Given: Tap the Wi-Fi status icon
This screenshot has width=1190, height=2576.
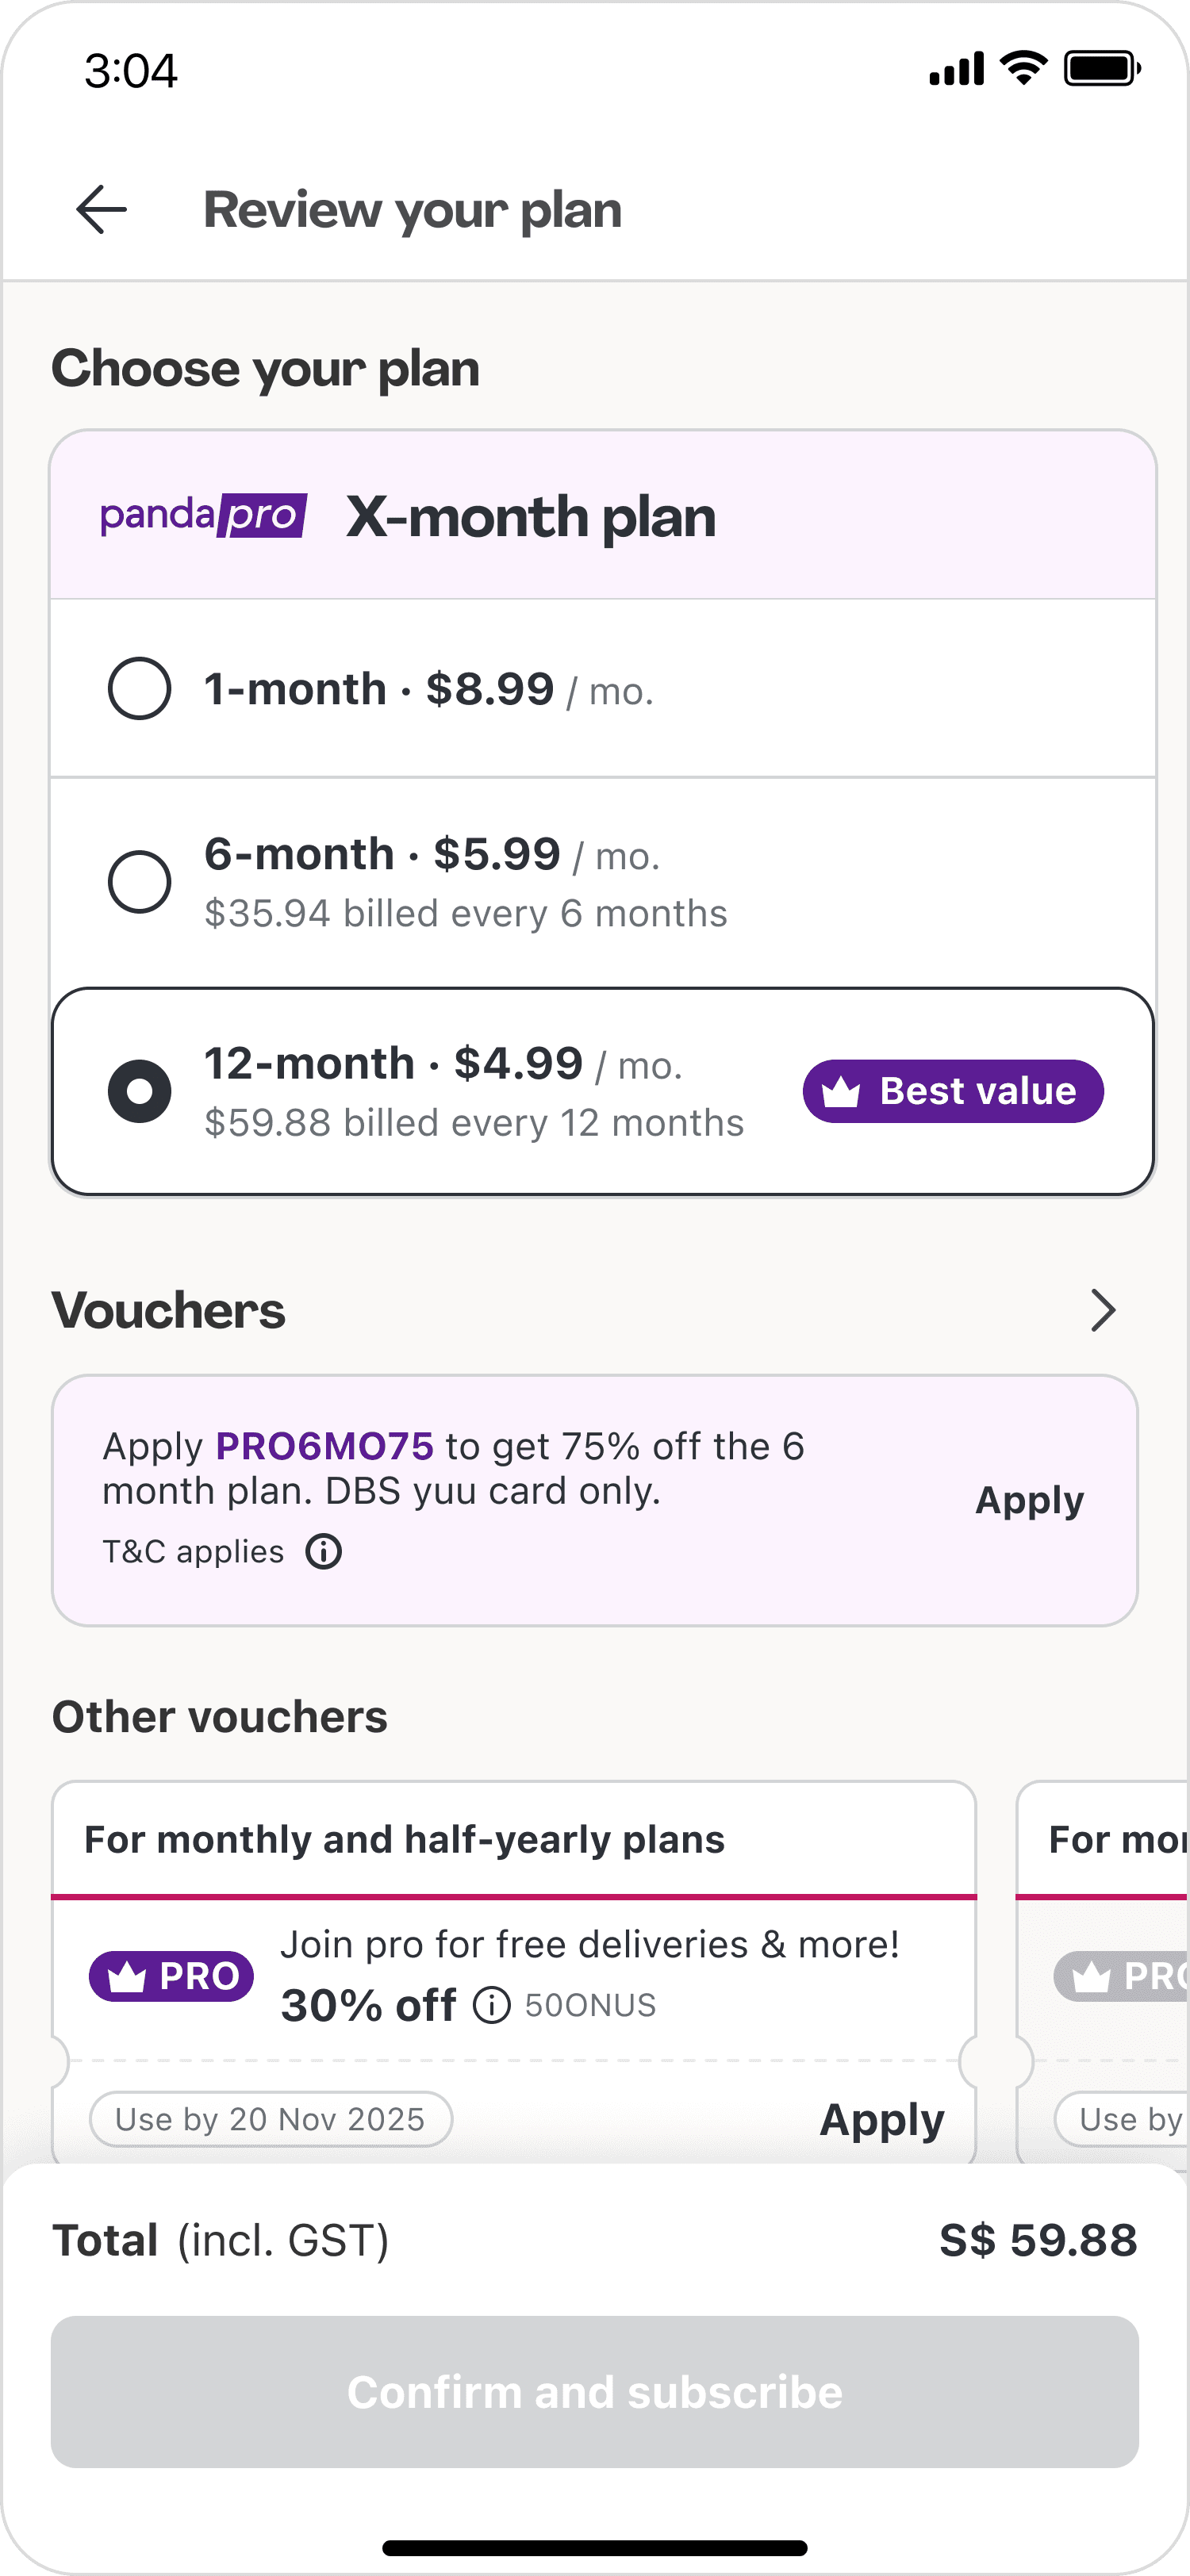Looking at the screenshot, I should (1023, 69).
